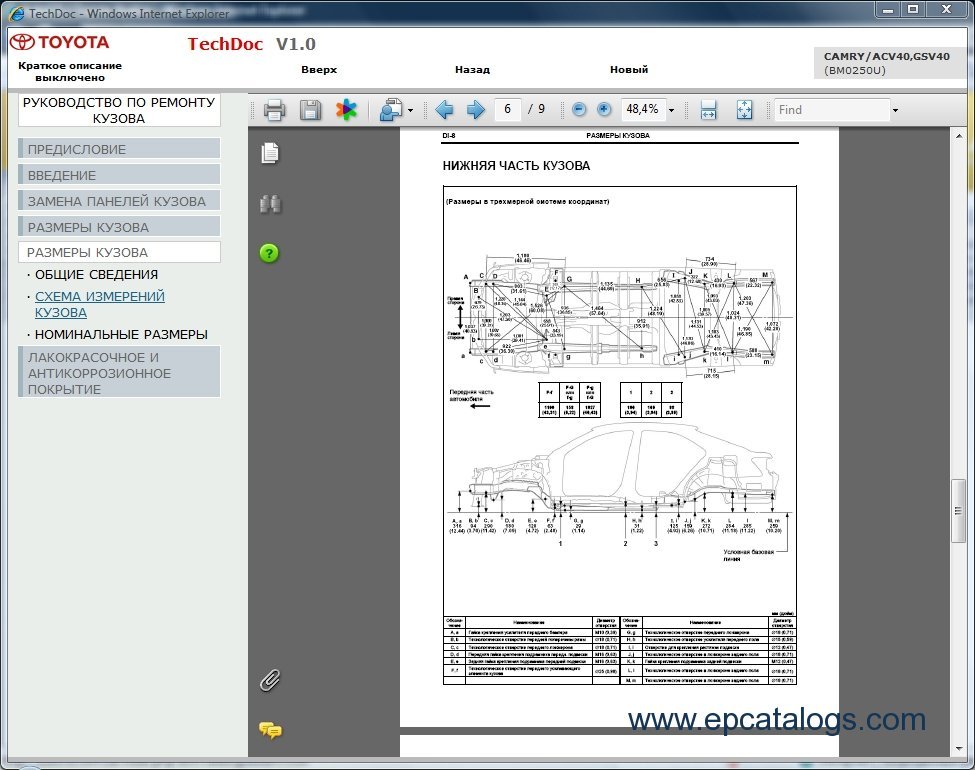Click the Toyota logo in the header
The height and width of the screenshot is (770, 975).
(60, 42)
